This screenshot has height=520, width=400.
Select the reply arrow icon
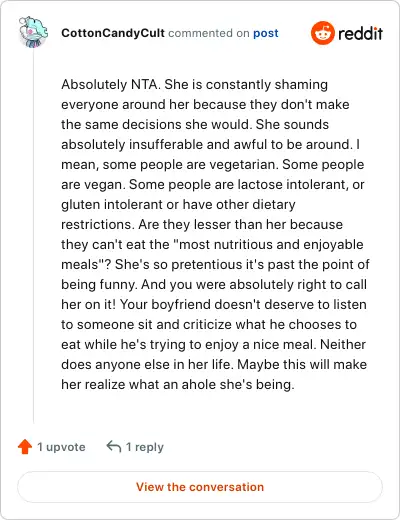pos(114,446)
